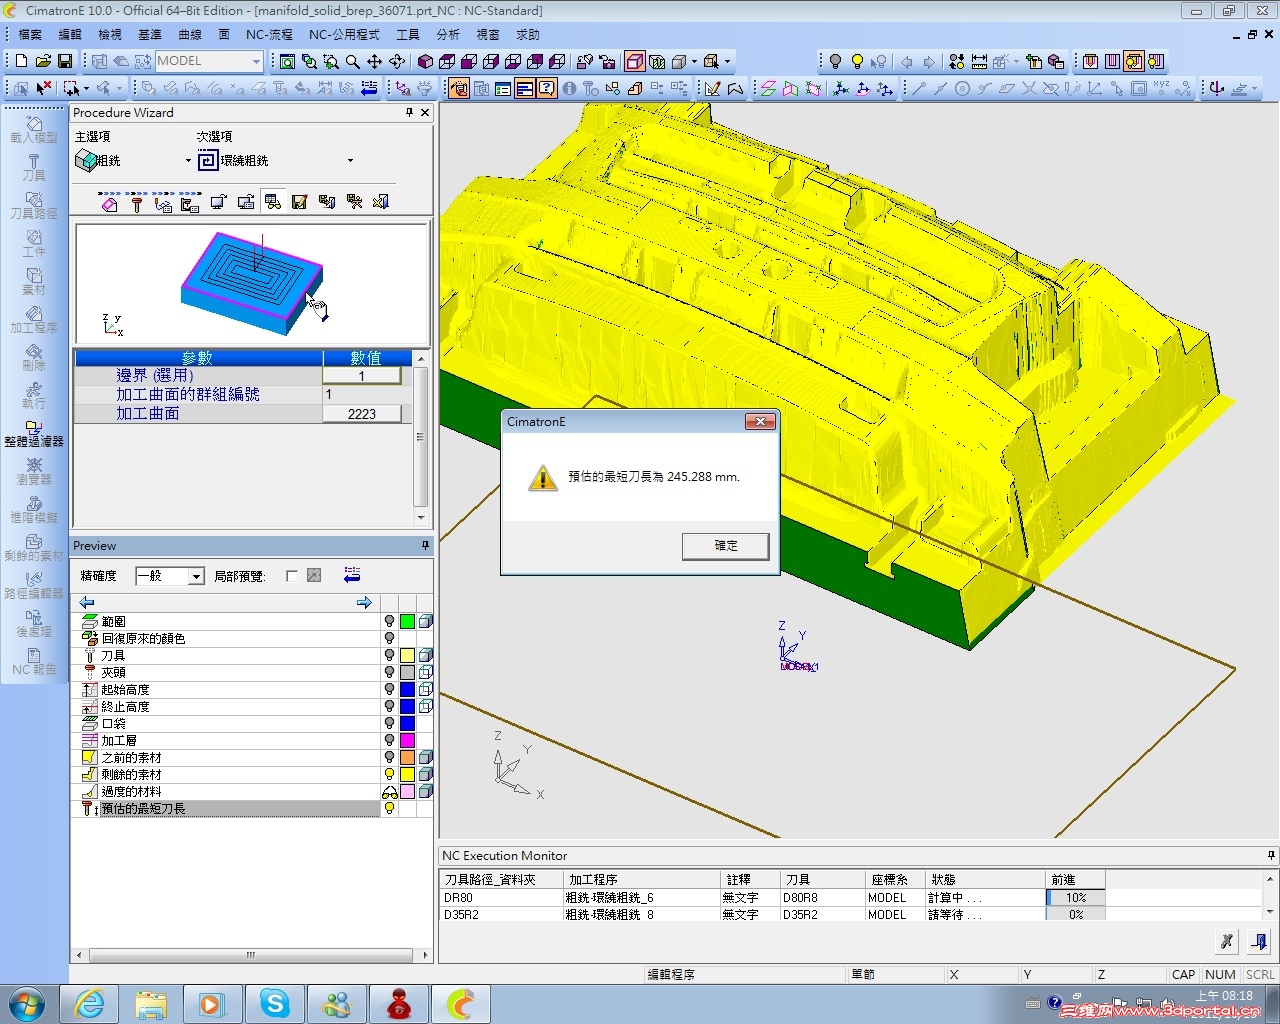Expand the box selection tool dropdown arrow

point(85,88)
